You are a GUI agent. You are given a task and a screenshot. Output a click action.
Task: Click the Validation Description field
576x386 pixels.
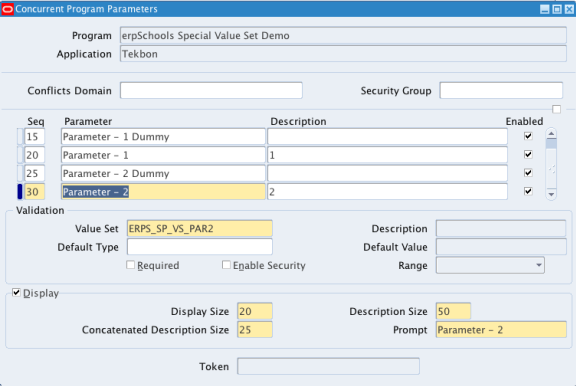pyautogui.click(x=501, y=228)
